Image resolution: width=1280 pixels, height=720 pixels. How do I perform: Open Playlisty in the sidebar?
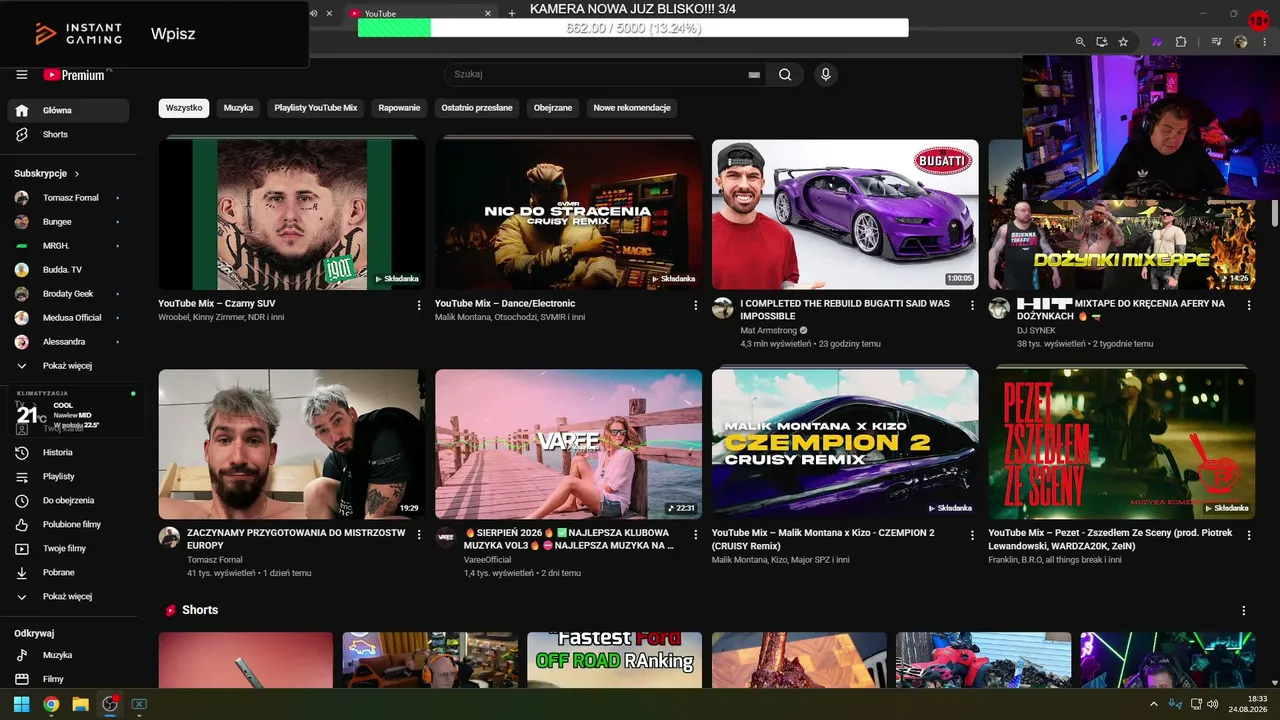point(68,476)
